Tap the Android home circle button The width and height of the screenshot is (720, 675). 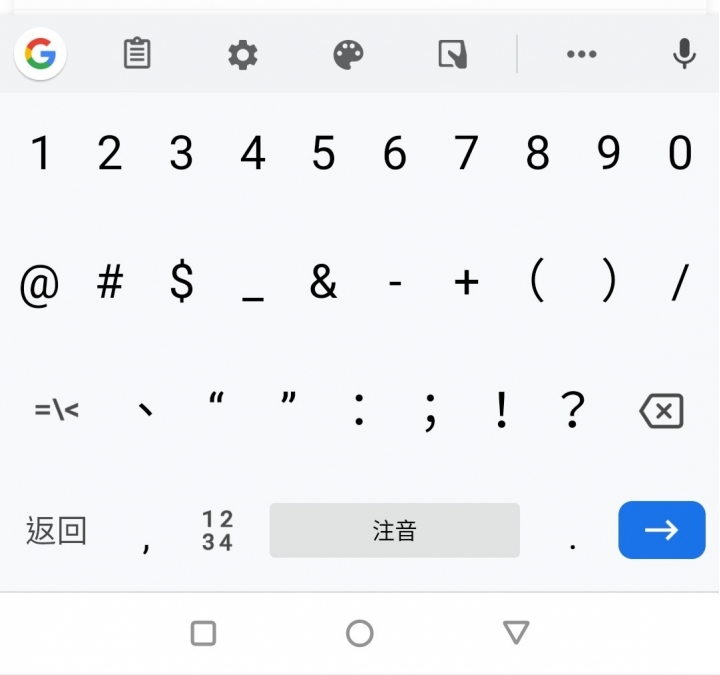coord(360,634)
